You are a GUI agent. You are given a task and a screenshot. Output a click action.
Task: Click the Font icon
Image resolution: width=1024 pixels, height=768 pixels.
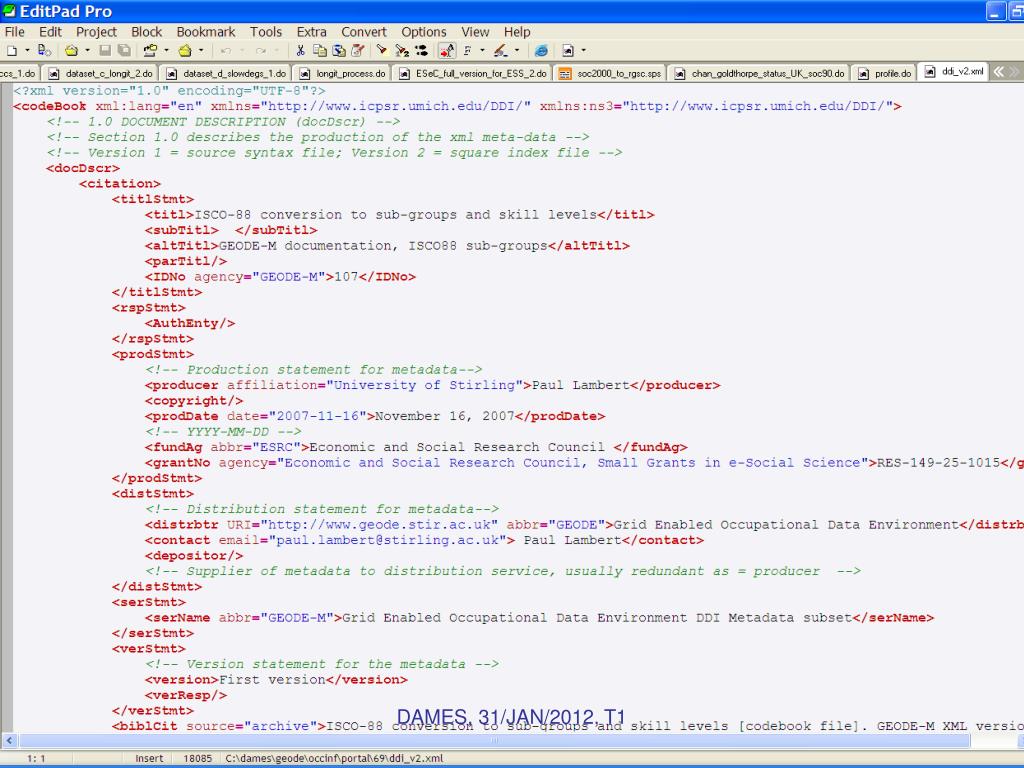click(x=468, y=50)
